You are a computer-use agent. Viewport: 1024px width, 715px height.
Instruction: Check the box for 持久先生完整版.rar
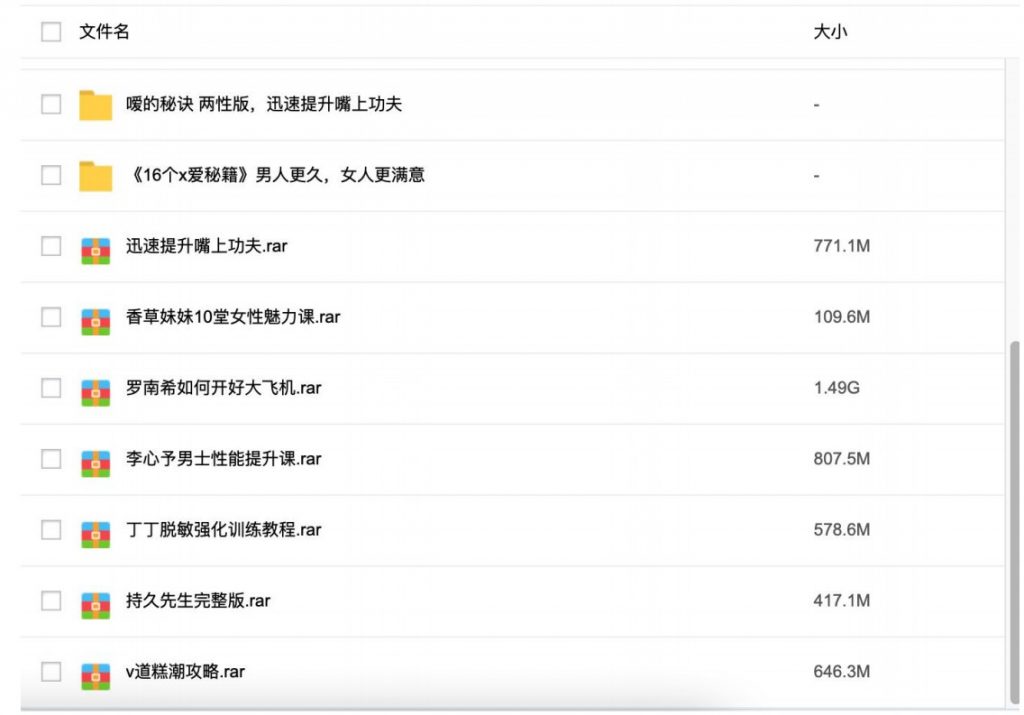pyautogui.click(x=51, y=601)
